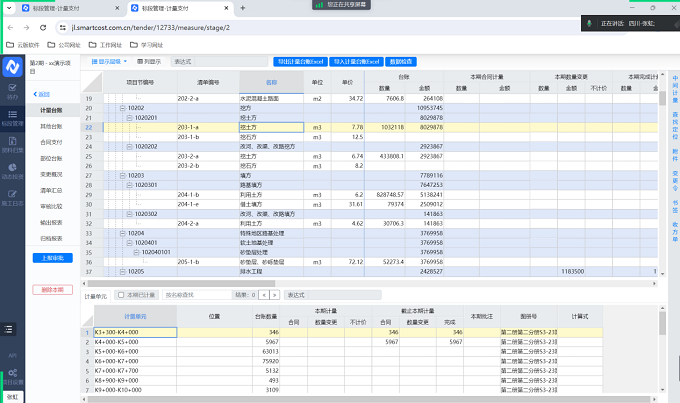680x403 pixels.
Task: Switch to the 中间计量 right-side tab
Action: click(674, 91)
